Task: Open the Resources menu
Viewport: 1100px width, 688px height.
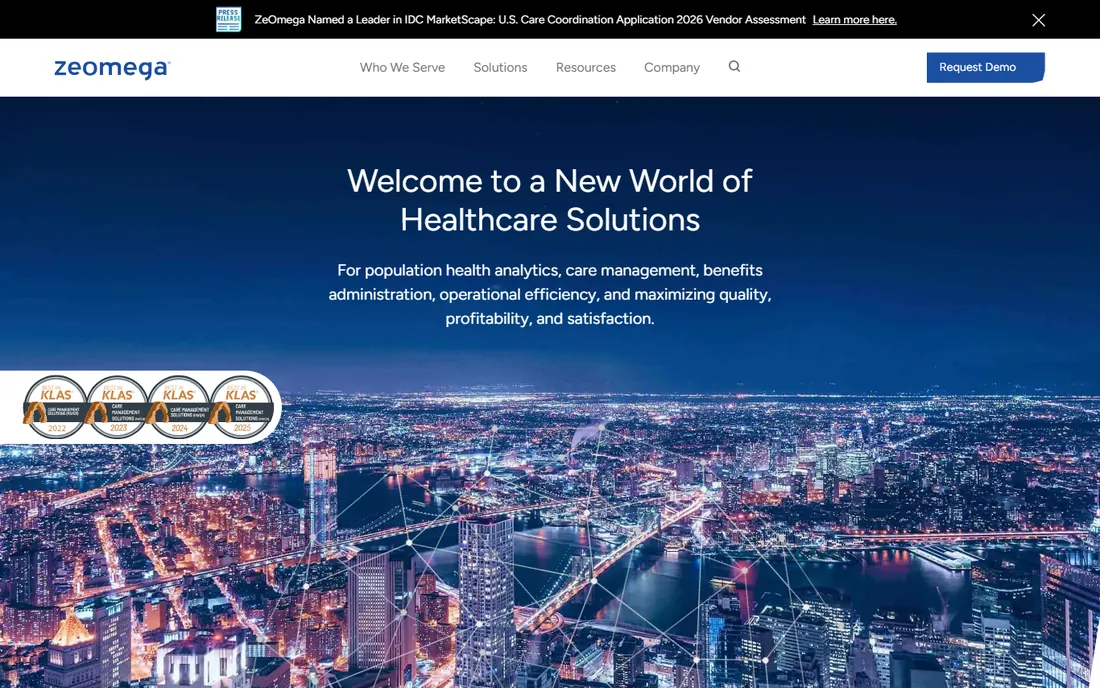Action: click(x=586, y=67)
